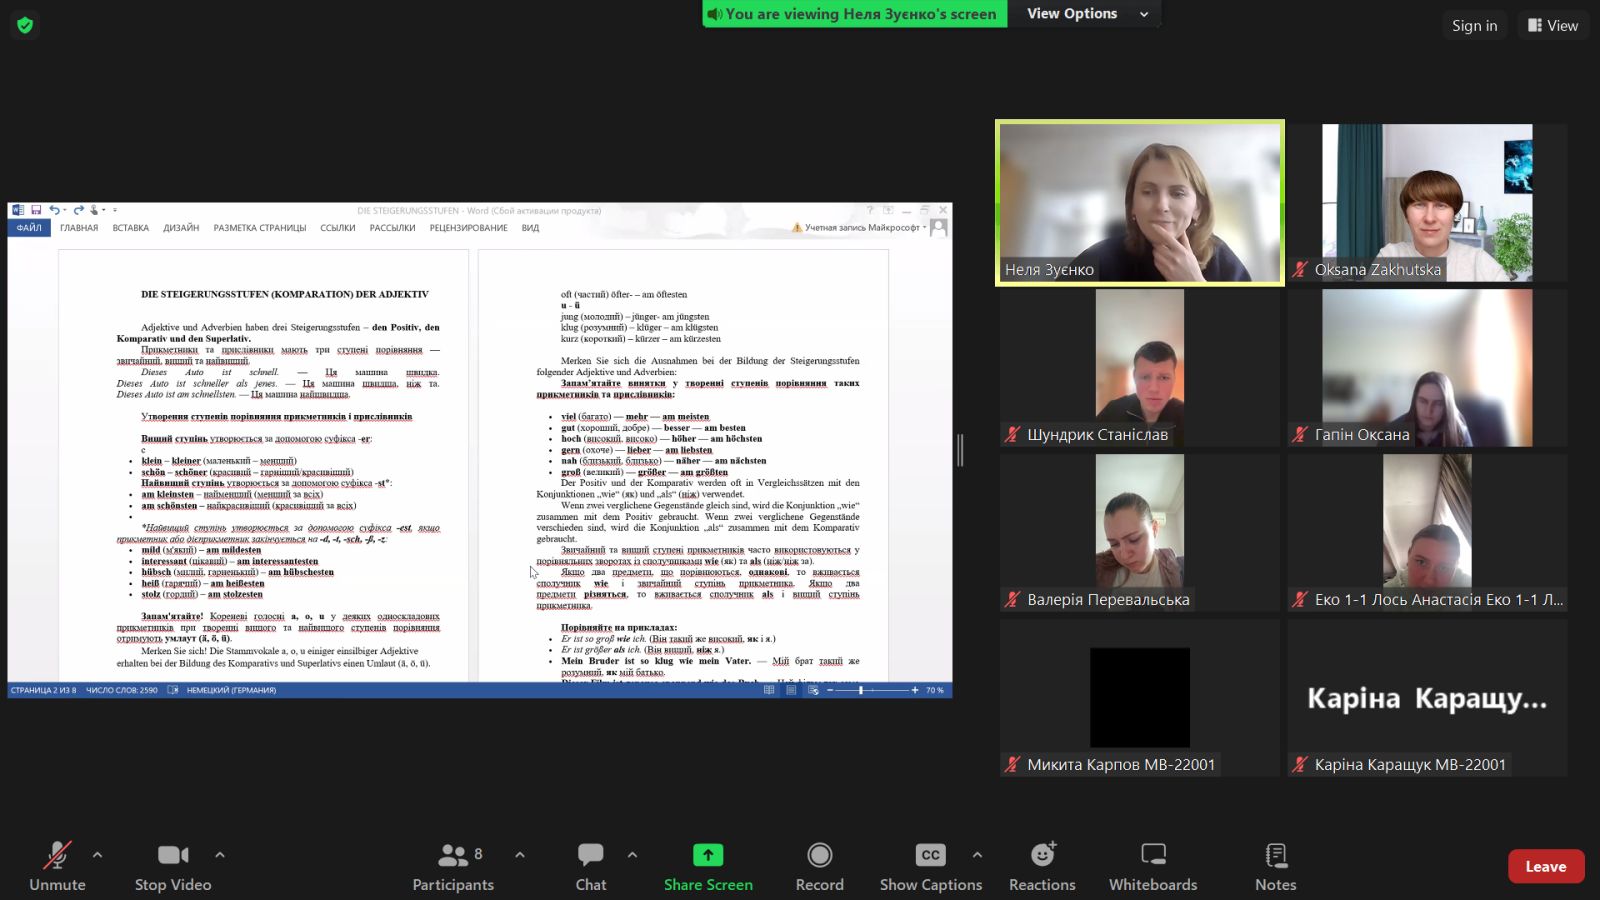Open the Participants panel

tap(453, 866)
